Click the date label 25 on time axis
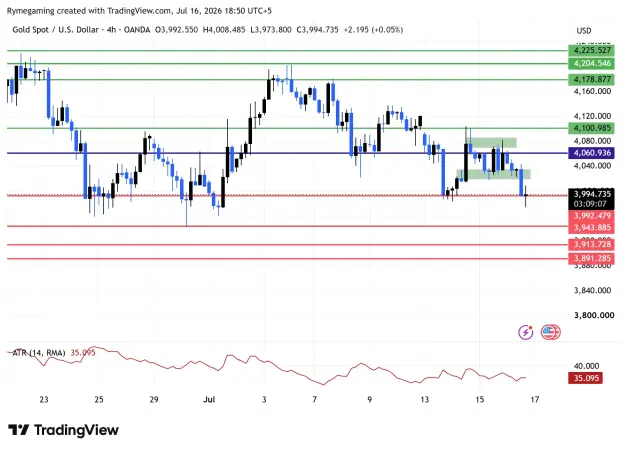Viewport: 625px width, 451px height. [x=99, y=399]
